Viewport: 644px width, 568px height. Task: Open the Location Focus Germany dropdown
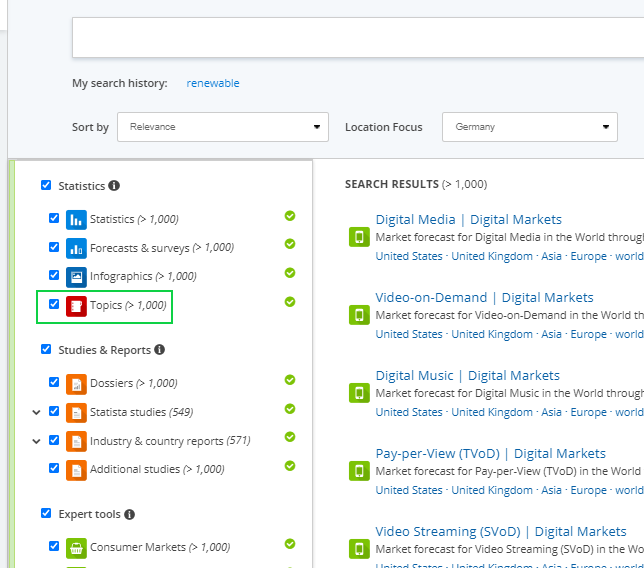click(x=530, y=127)
